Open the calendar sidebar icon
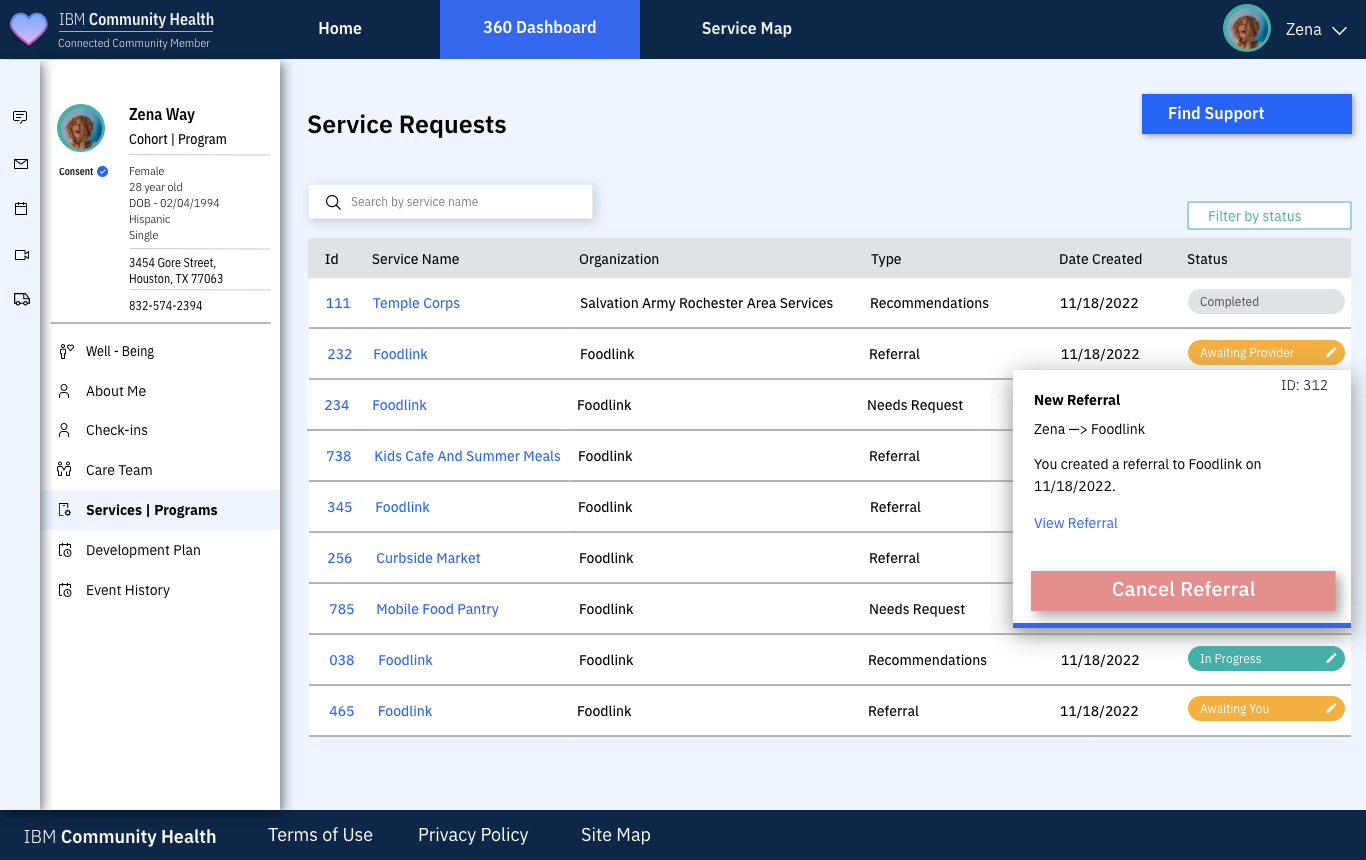 click(x=20, y=209)
